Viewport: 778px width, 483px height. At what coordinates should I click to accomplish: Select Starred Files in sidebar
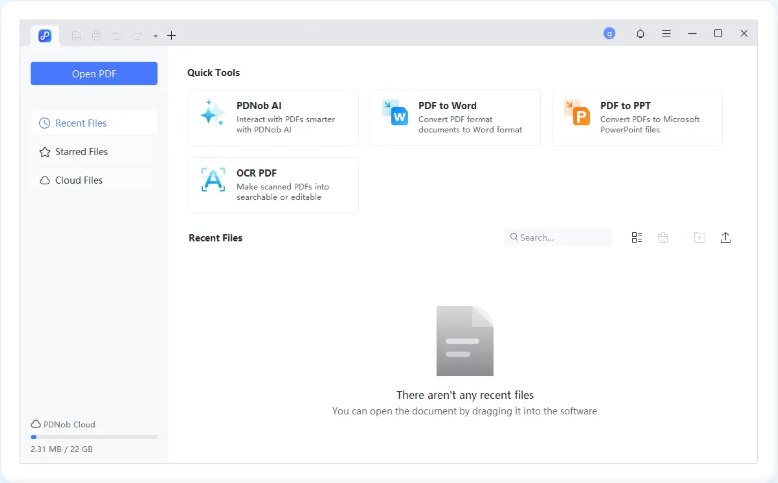point(94,151)
